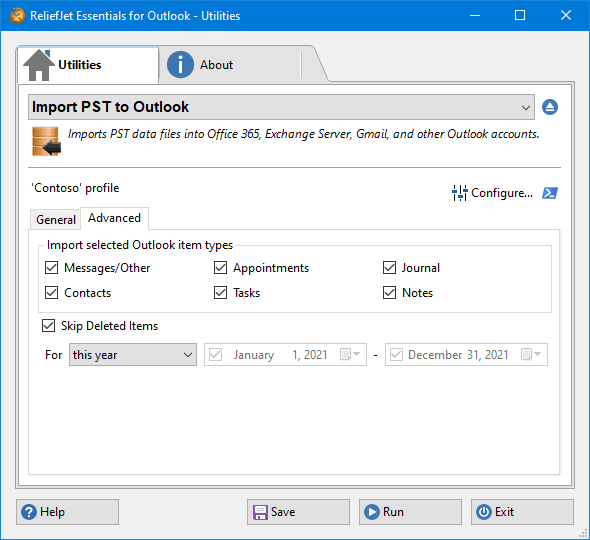Toggle the December end date checkbox

397,354
